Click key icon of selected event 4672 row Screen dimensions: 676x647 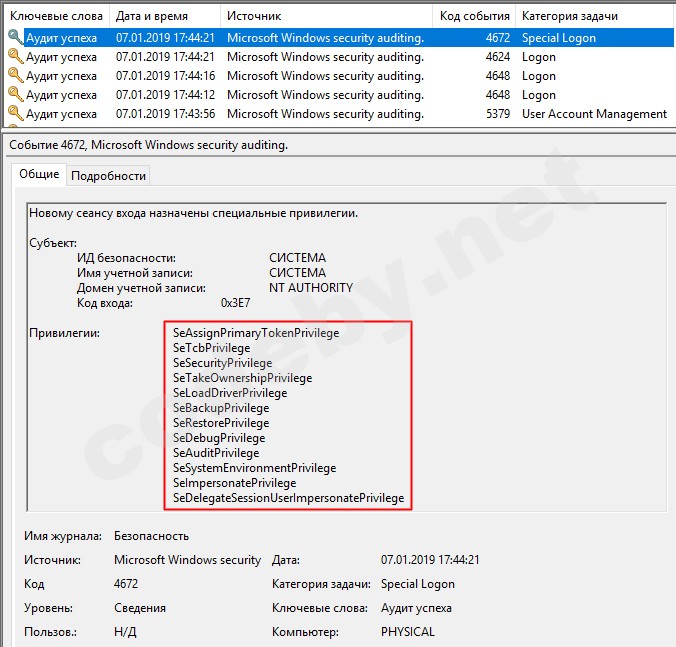[x=15, y=38]
